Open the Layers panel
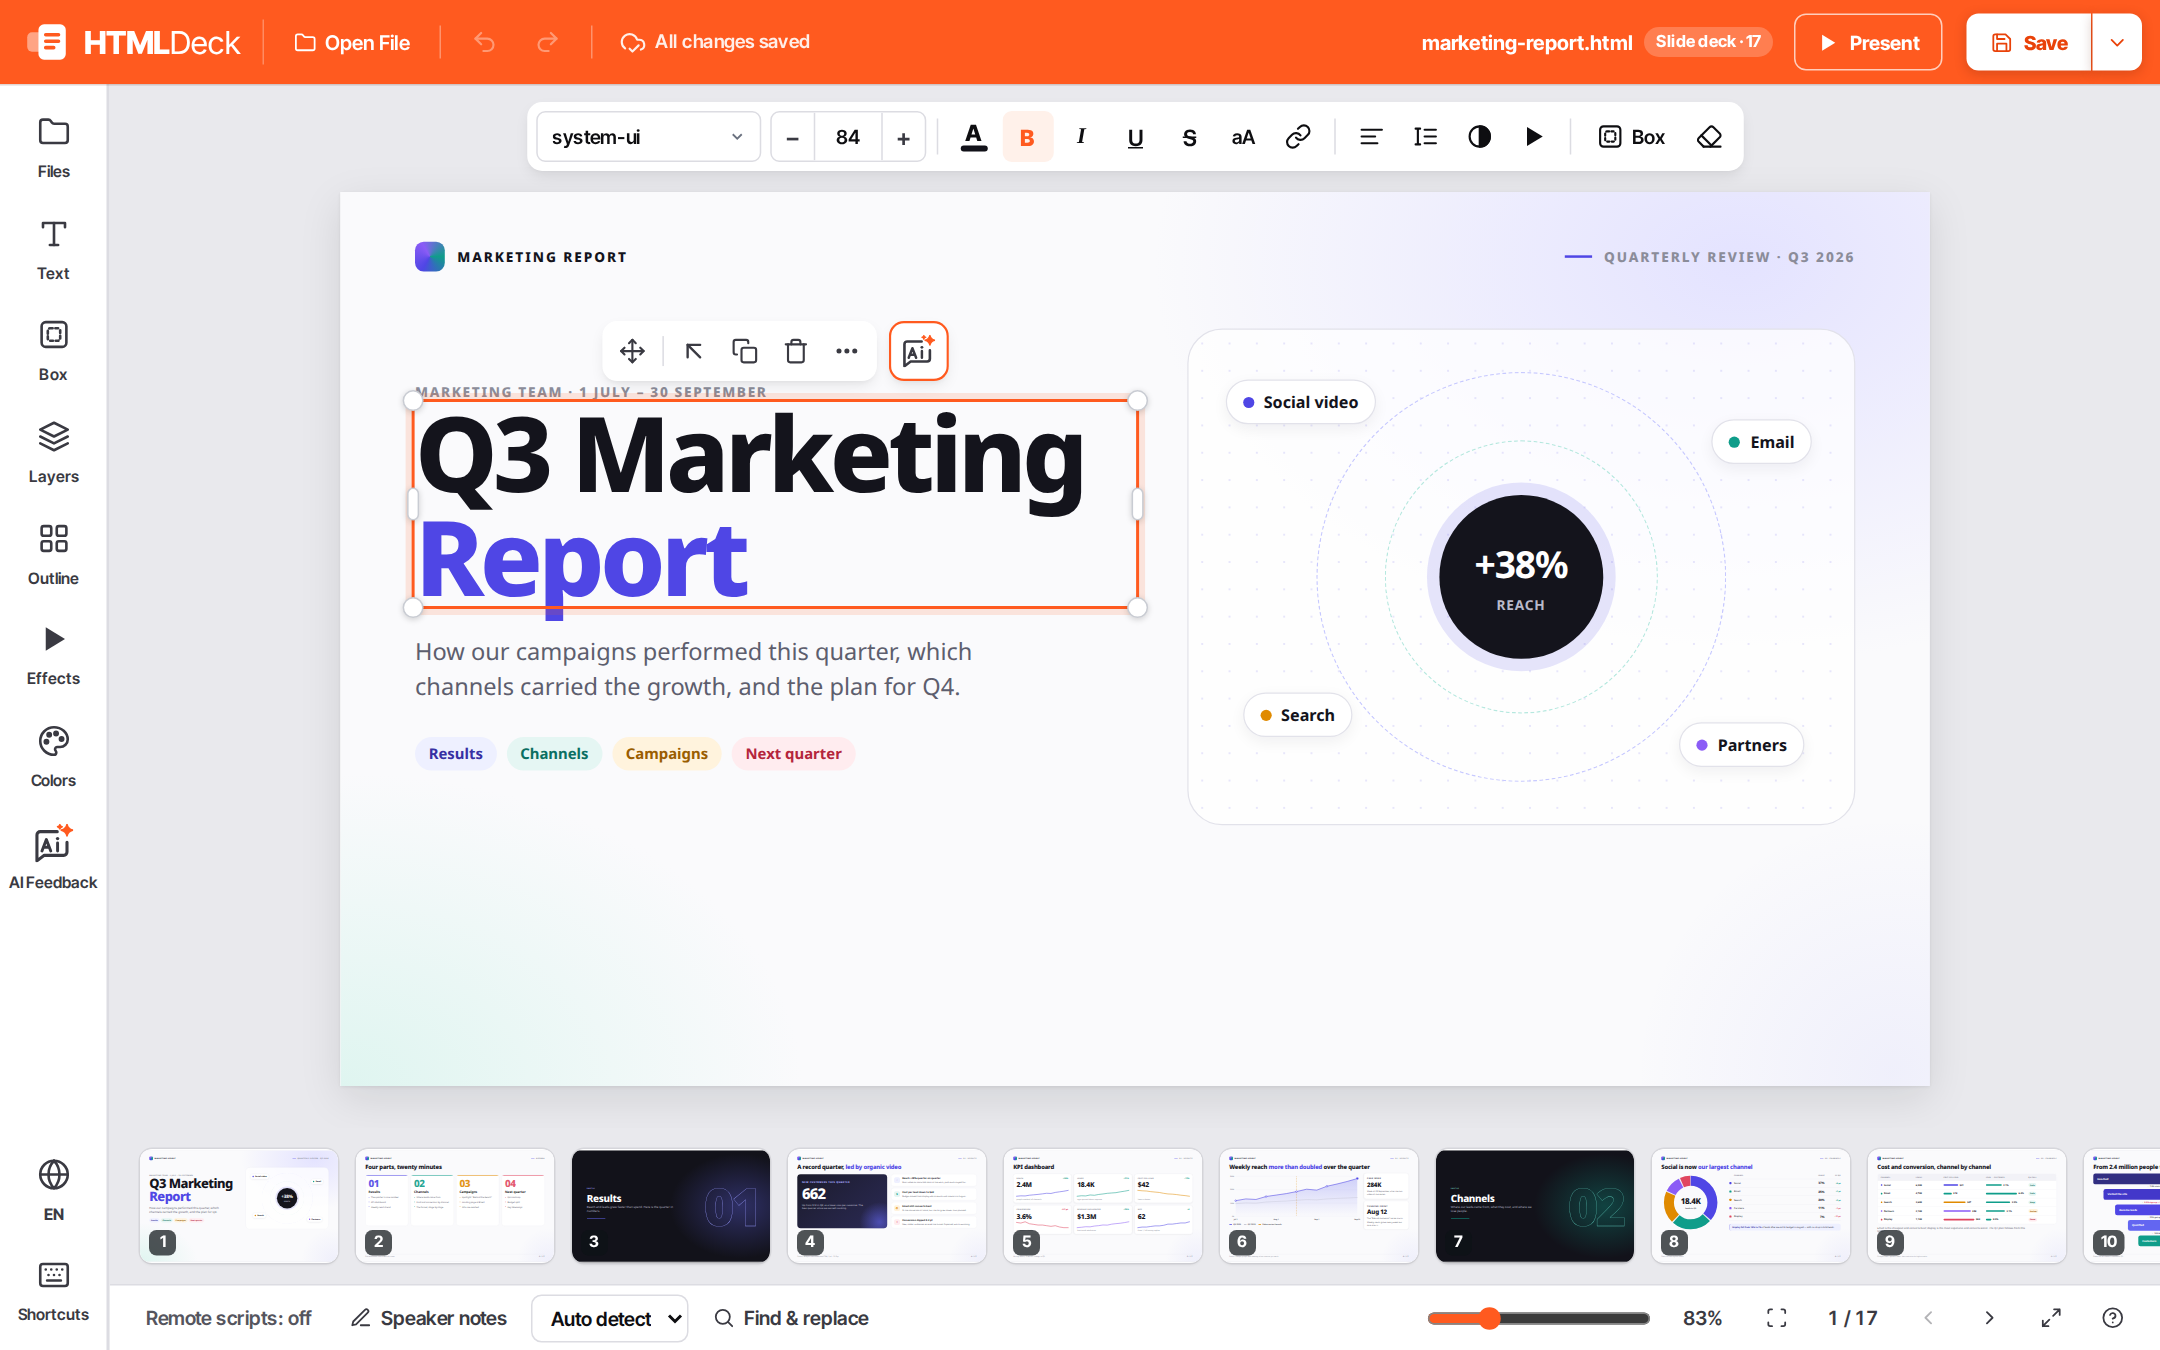Image resolution: width=2160 pixels, height=1350 pixels. pyautogui.click(x=53, y=453)
